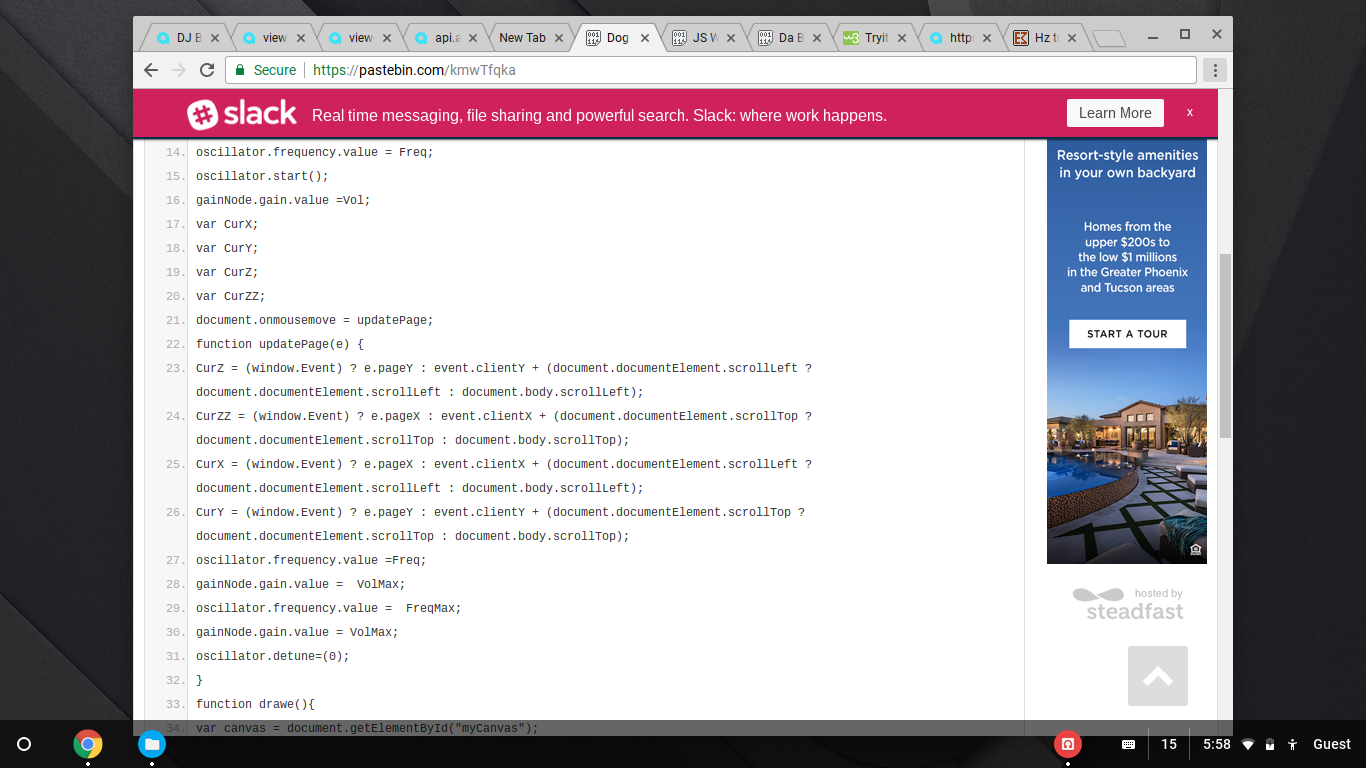Open a new browser tab
The height and width of the screenshot is (768, 1366).
[1109, 39]
